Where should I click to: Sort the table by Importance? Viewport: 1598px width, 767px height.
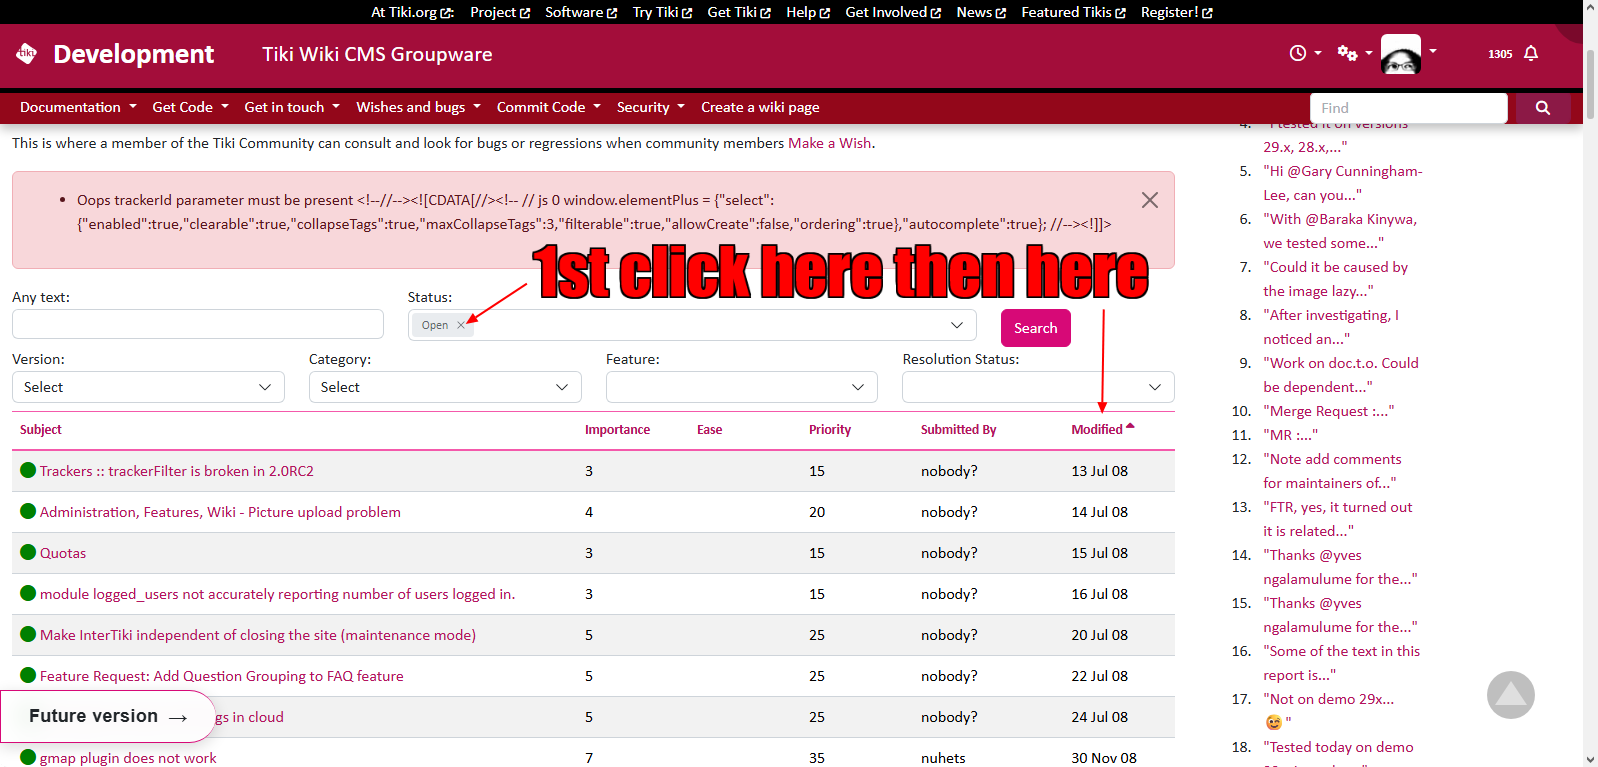pos(617,429)
